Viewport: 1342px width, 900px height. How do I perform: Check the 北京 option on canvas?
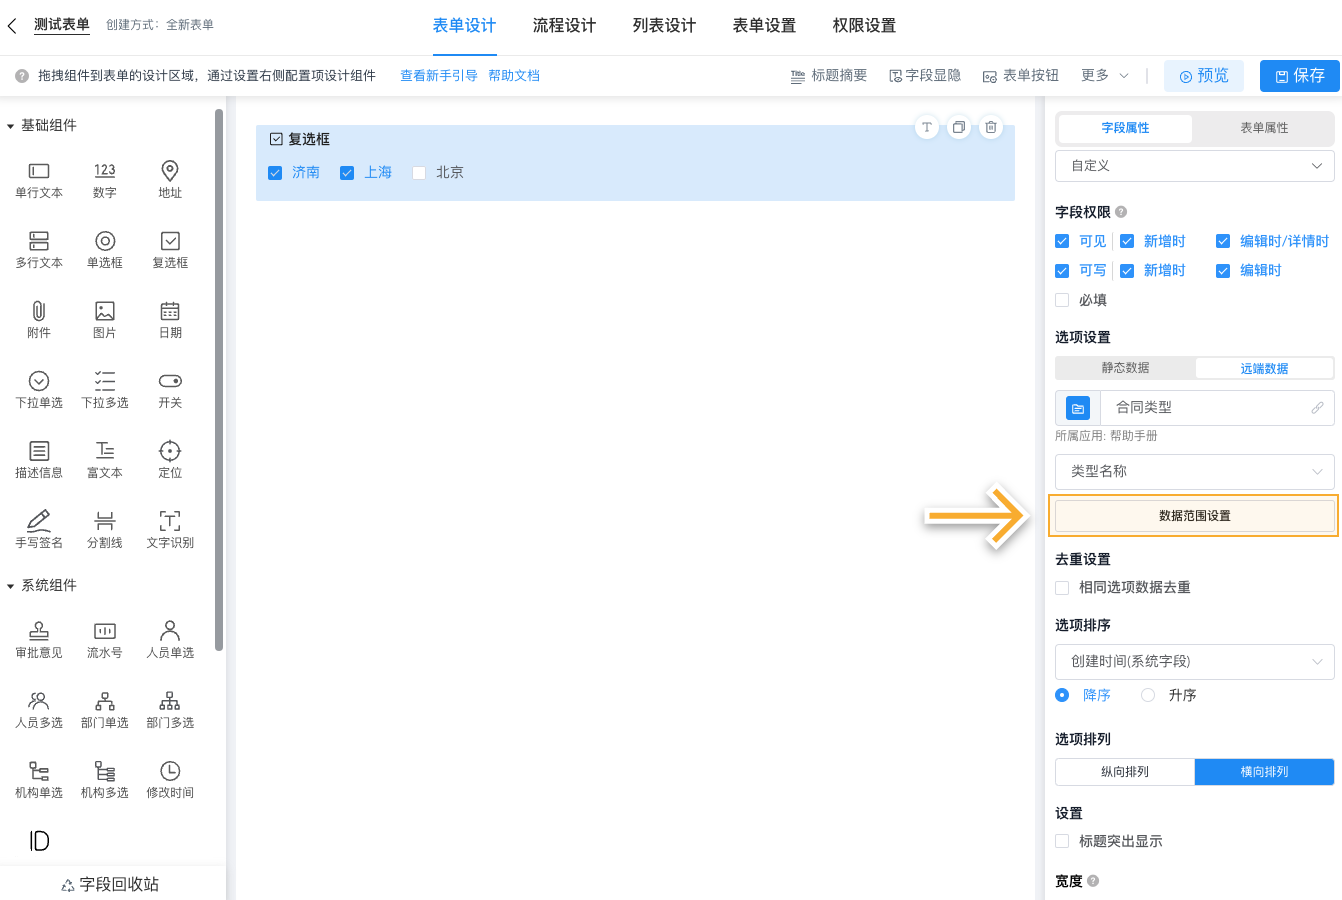pyautogui.click(x=419, y=172)
